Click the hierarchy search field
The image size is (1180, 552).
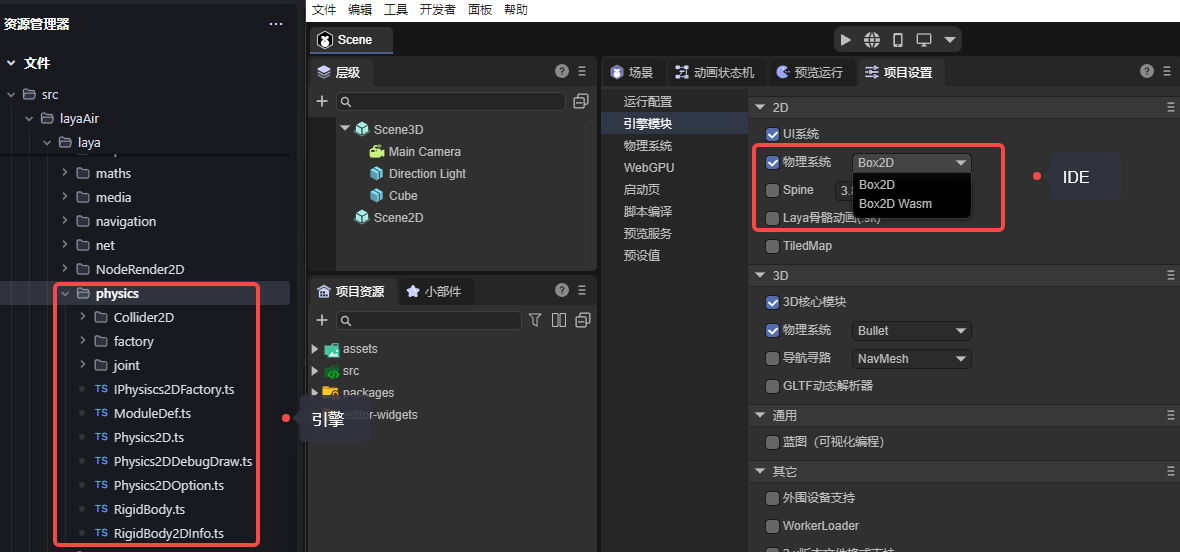pyautogui.click(x=452, y=101)
